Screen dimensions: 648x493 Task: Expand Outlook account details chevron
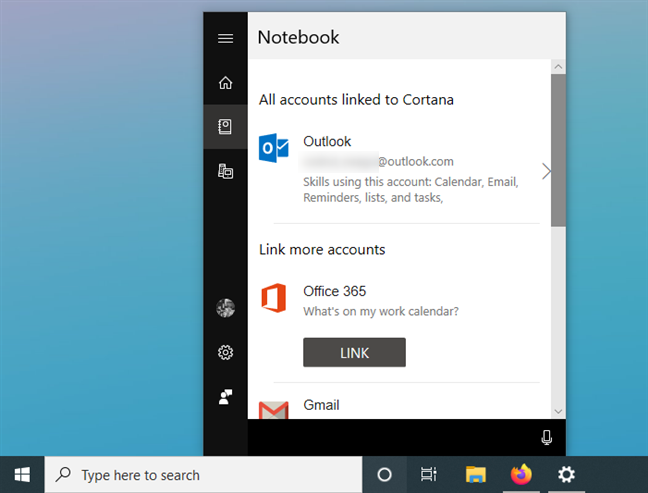click(x=546, y=171)
